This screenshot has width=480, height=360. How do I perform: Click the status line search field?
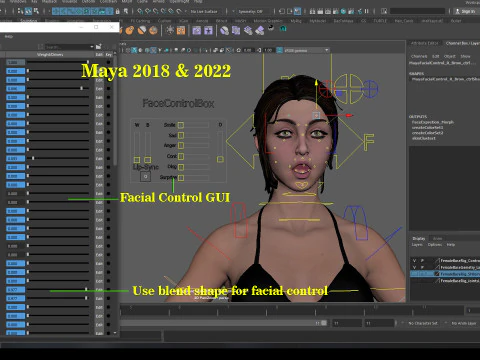(417, 11)
